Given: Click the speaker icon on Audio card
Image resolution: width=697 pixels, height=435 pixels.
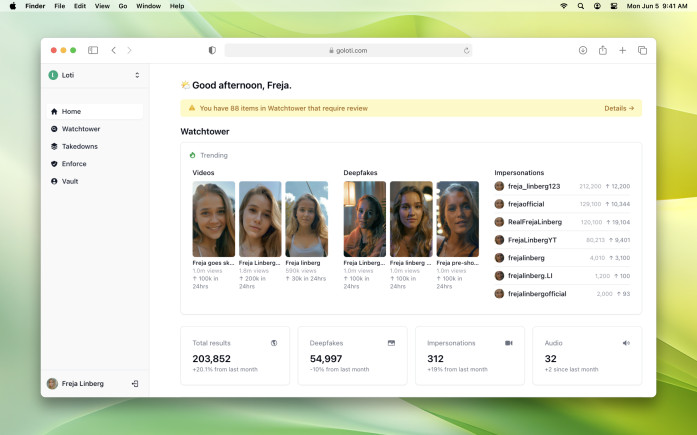Looking at the screenshot, I should click(x=626, y=343).
